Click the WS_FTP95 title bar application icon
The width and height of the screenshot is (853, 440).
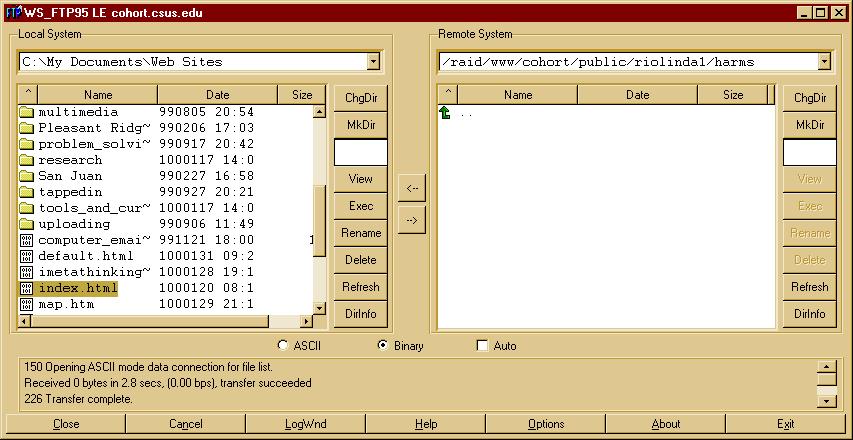pos(13,13)
